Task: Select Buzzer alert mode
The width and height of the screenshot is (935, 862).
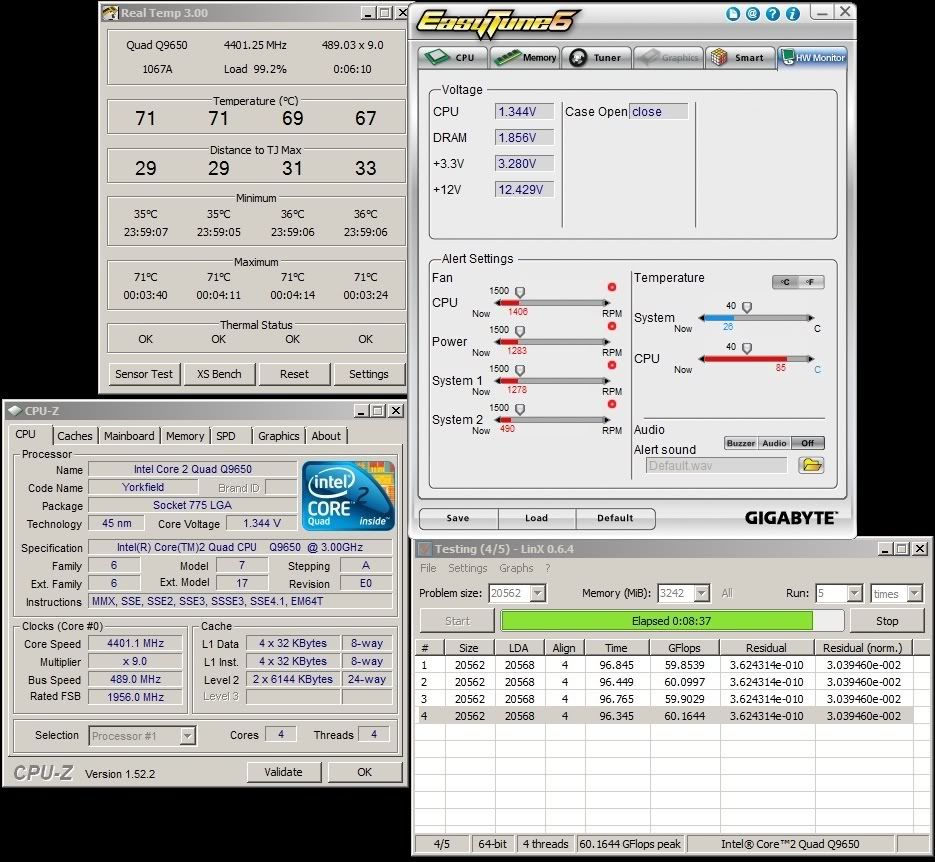Action: [x=741, y=443]
